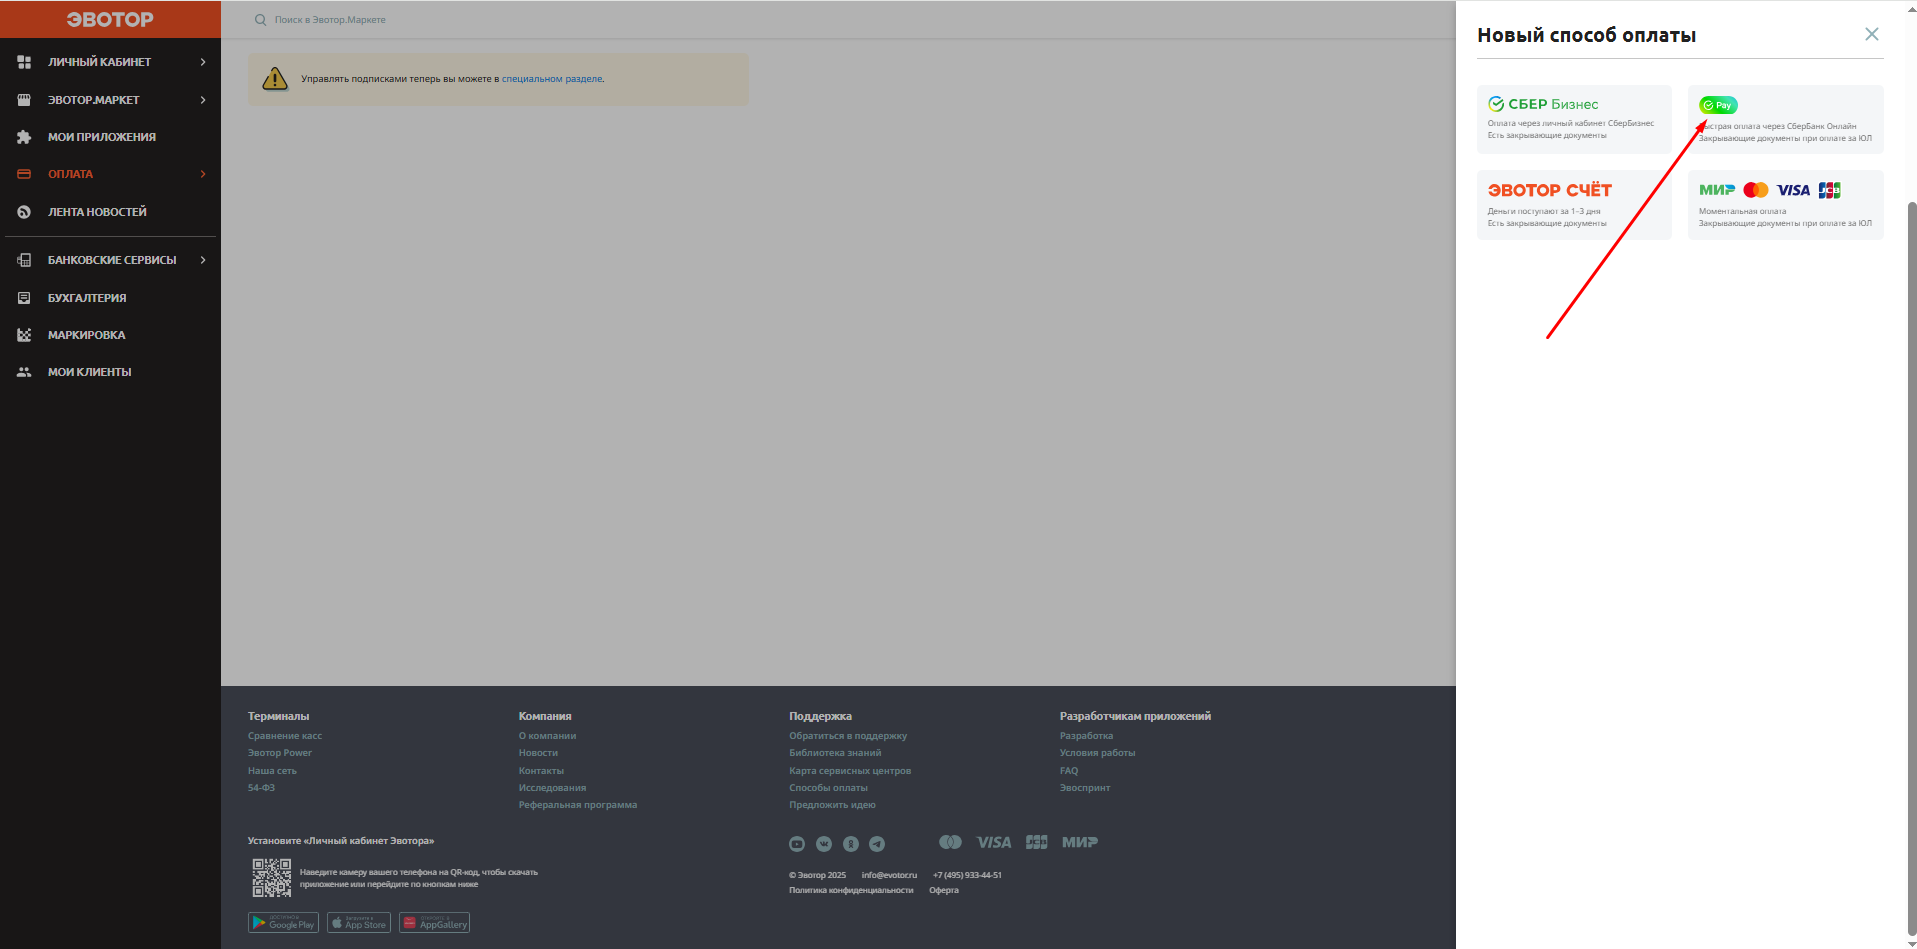Open Контакты footer link
Screen dimensions: 1917x949
(541, 771)
